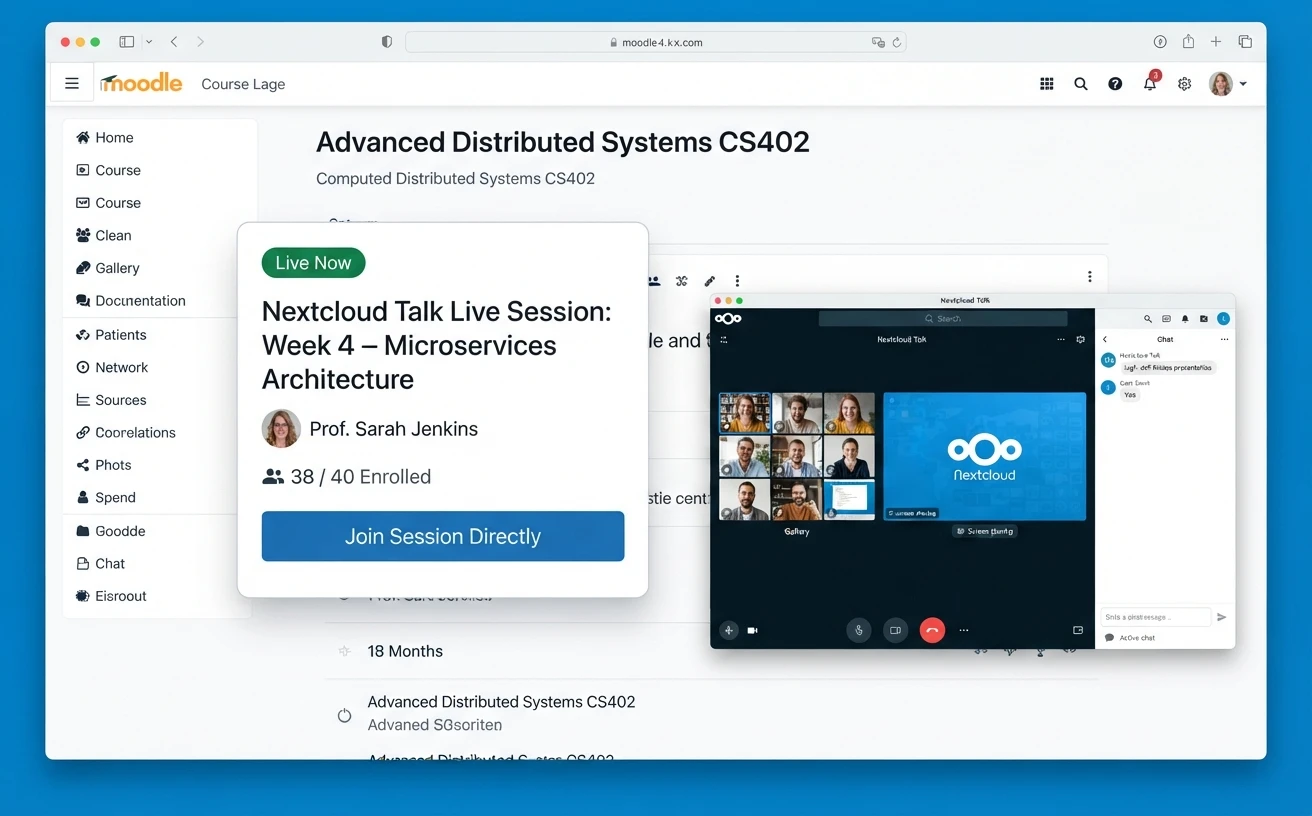Hang up the Nextcloud Talk call
Viewport: 1312px width, 816px height.
pyautogui.click(x=932, y=630)
